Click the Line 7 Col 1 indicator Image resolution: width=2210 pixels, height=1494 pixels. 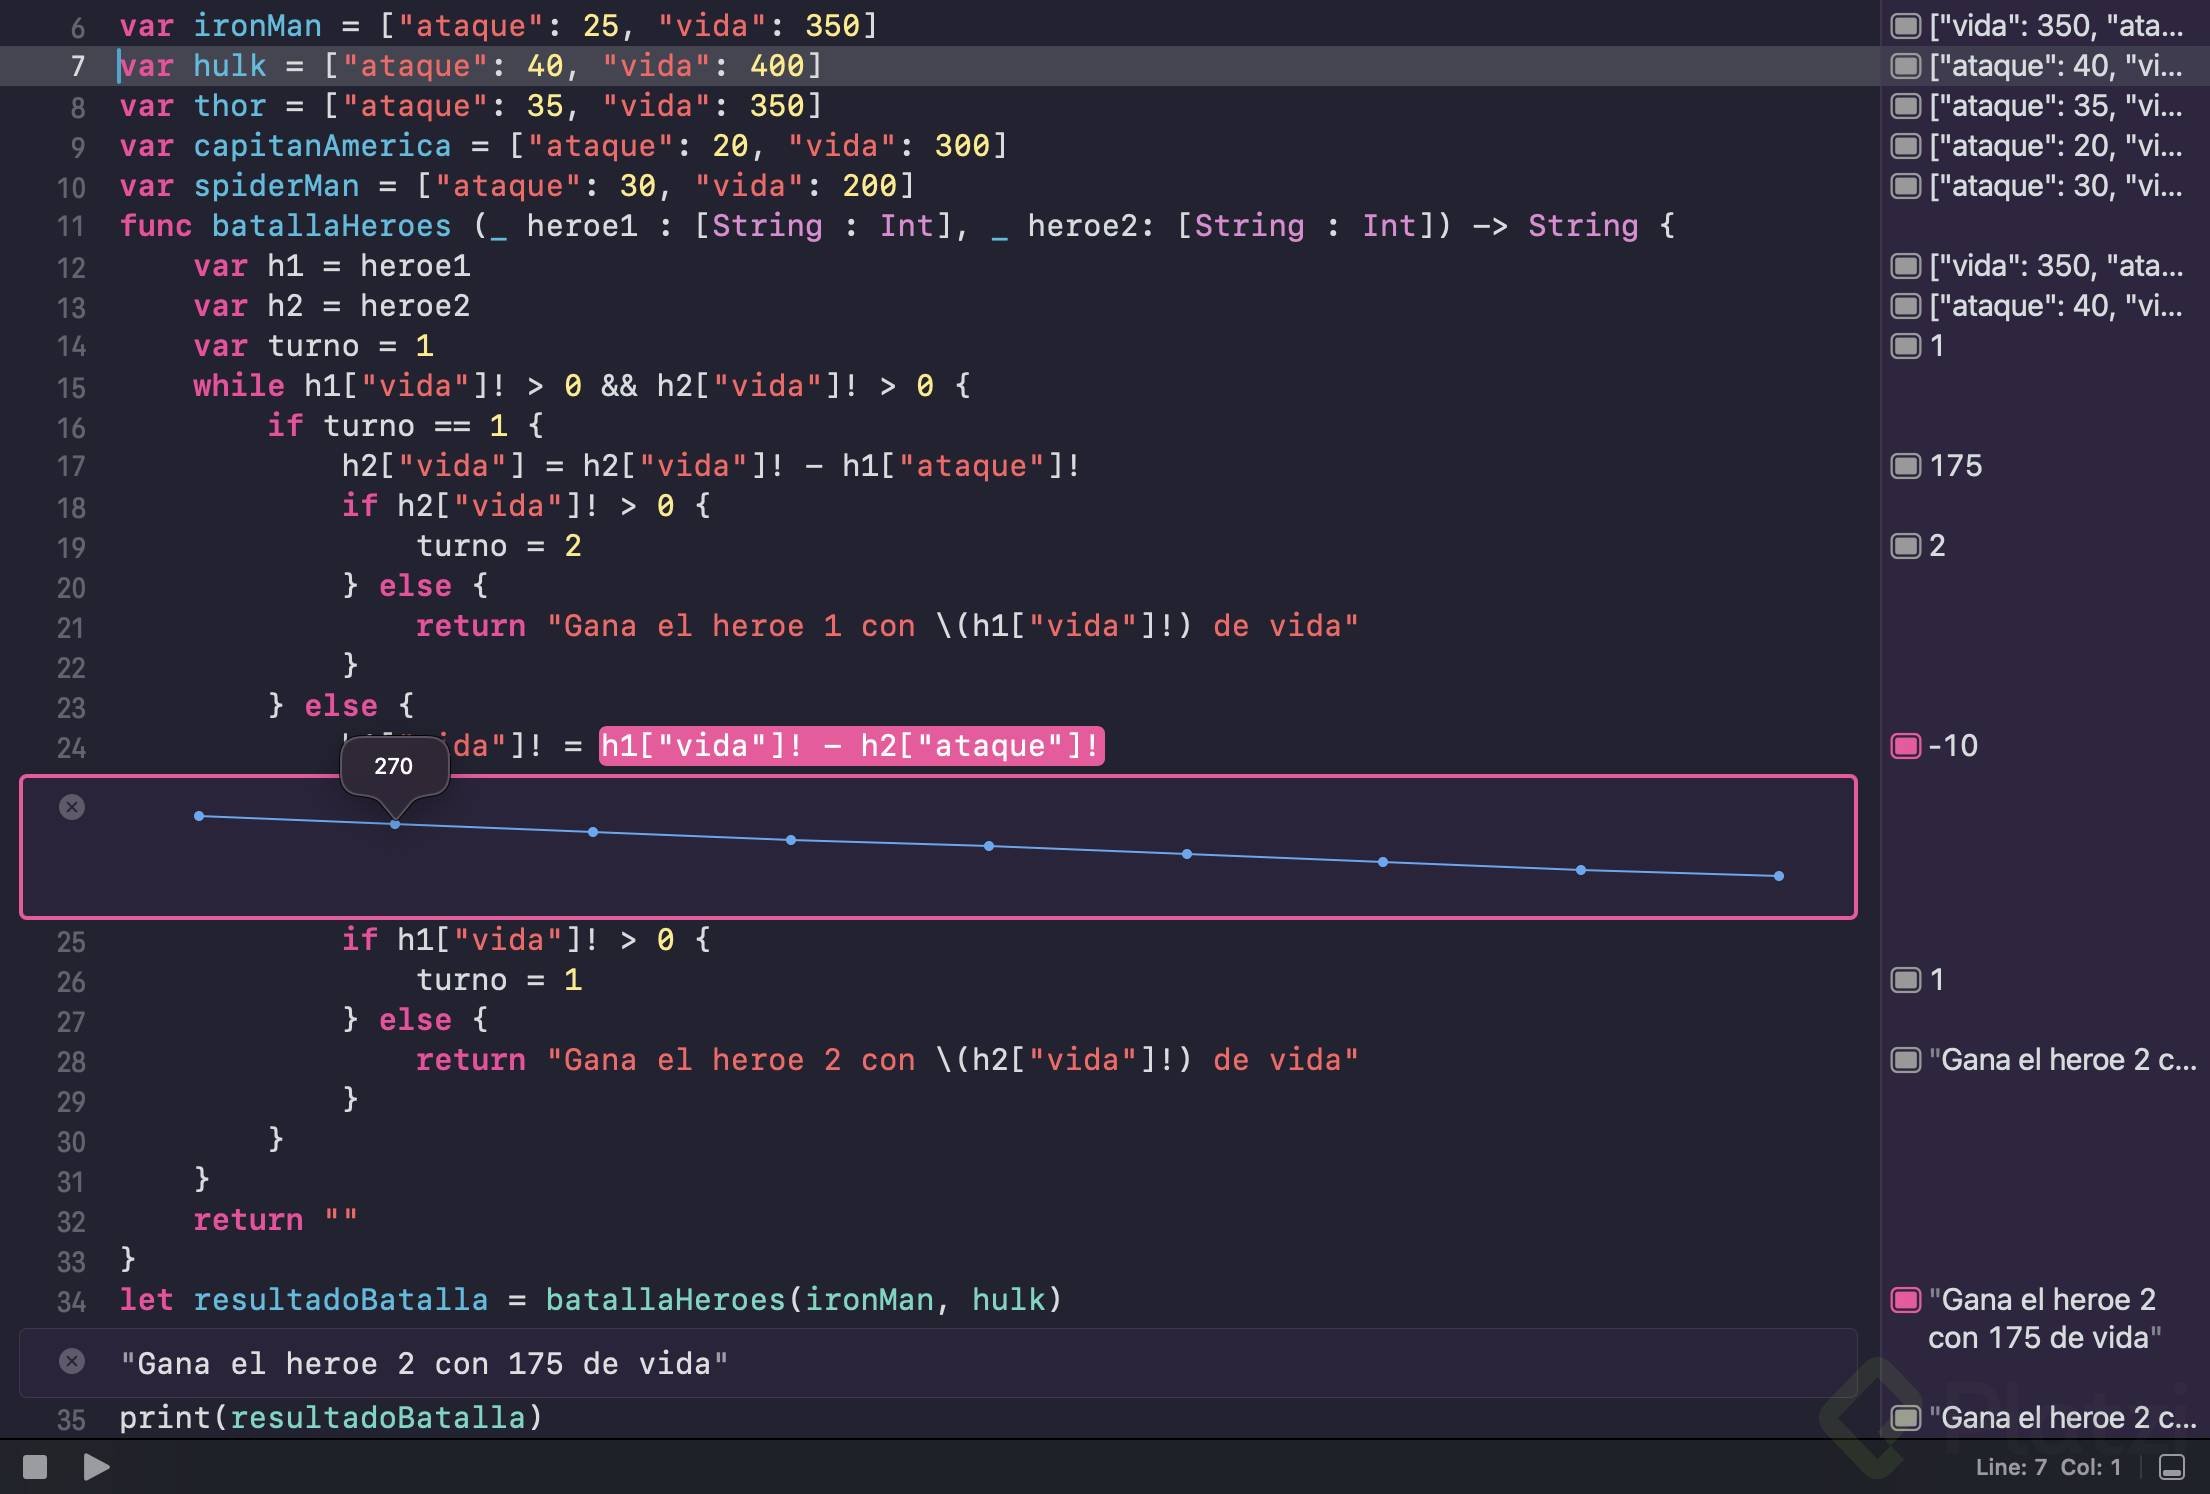coord(2047,1467)
